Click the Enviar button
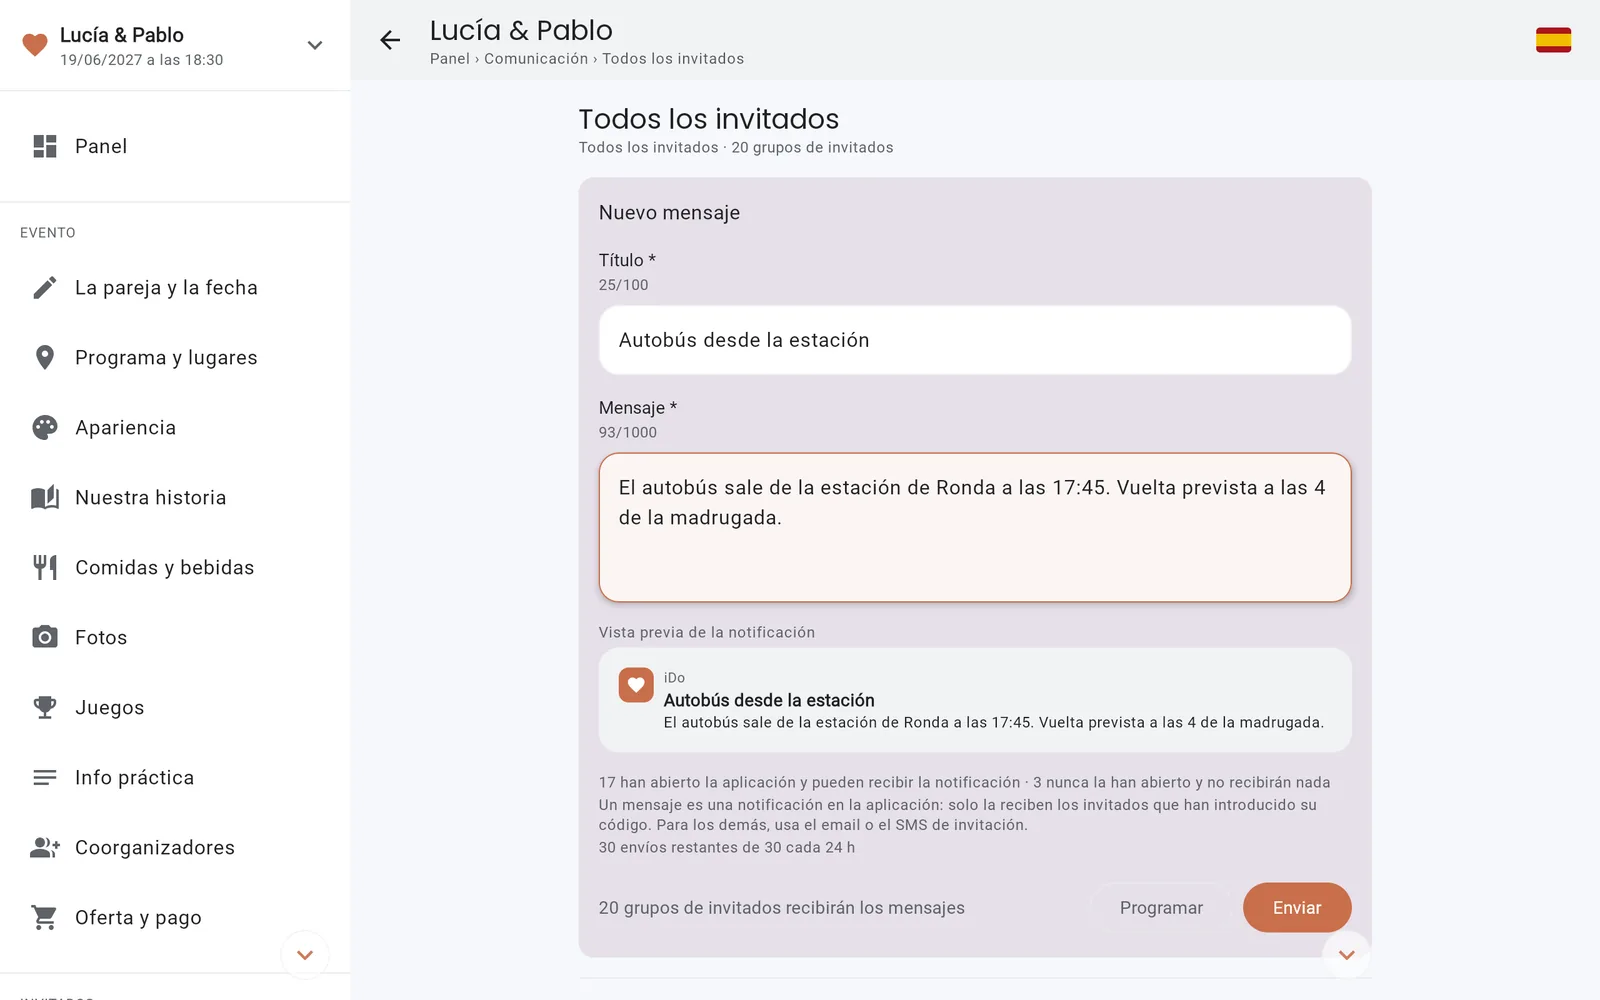 click(x=1297, y=908)
